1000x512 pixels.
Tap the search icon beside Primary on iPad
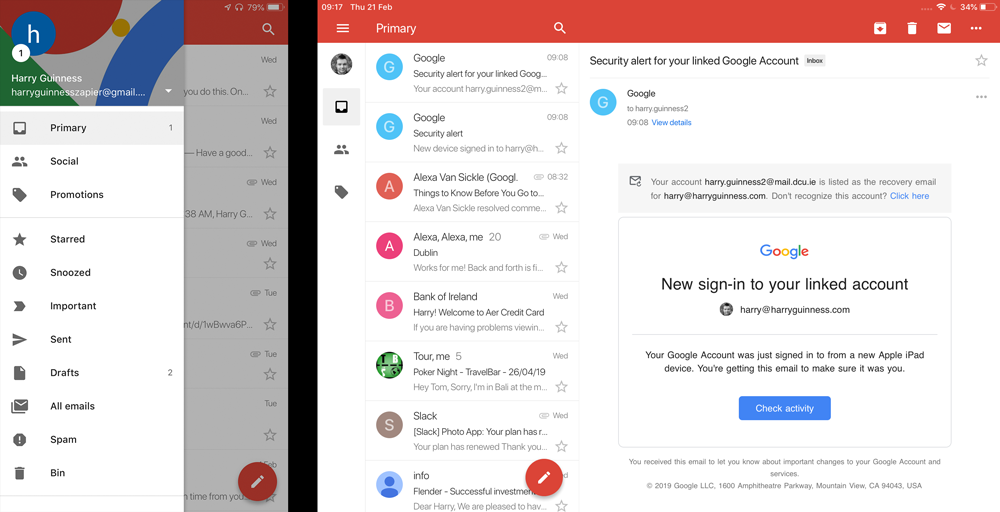click(559, 28)
